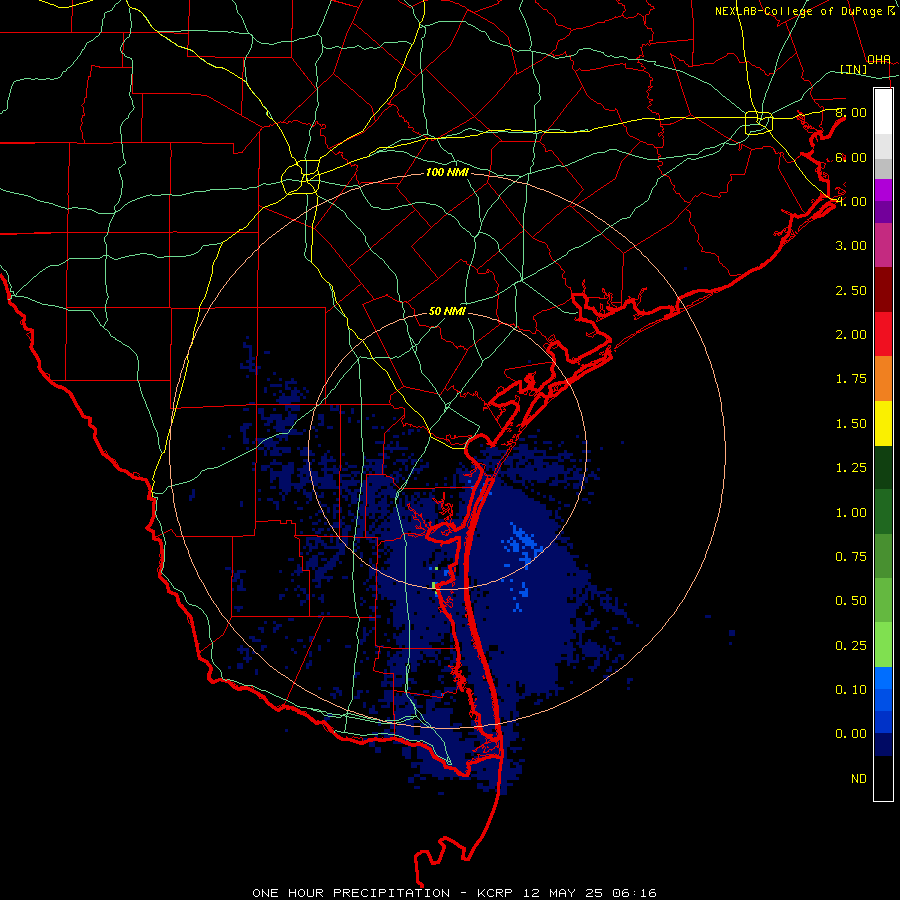Click the green 1.00 inch legend swatch
Viewport: 900px width, 900px height.
click(883, 512)
